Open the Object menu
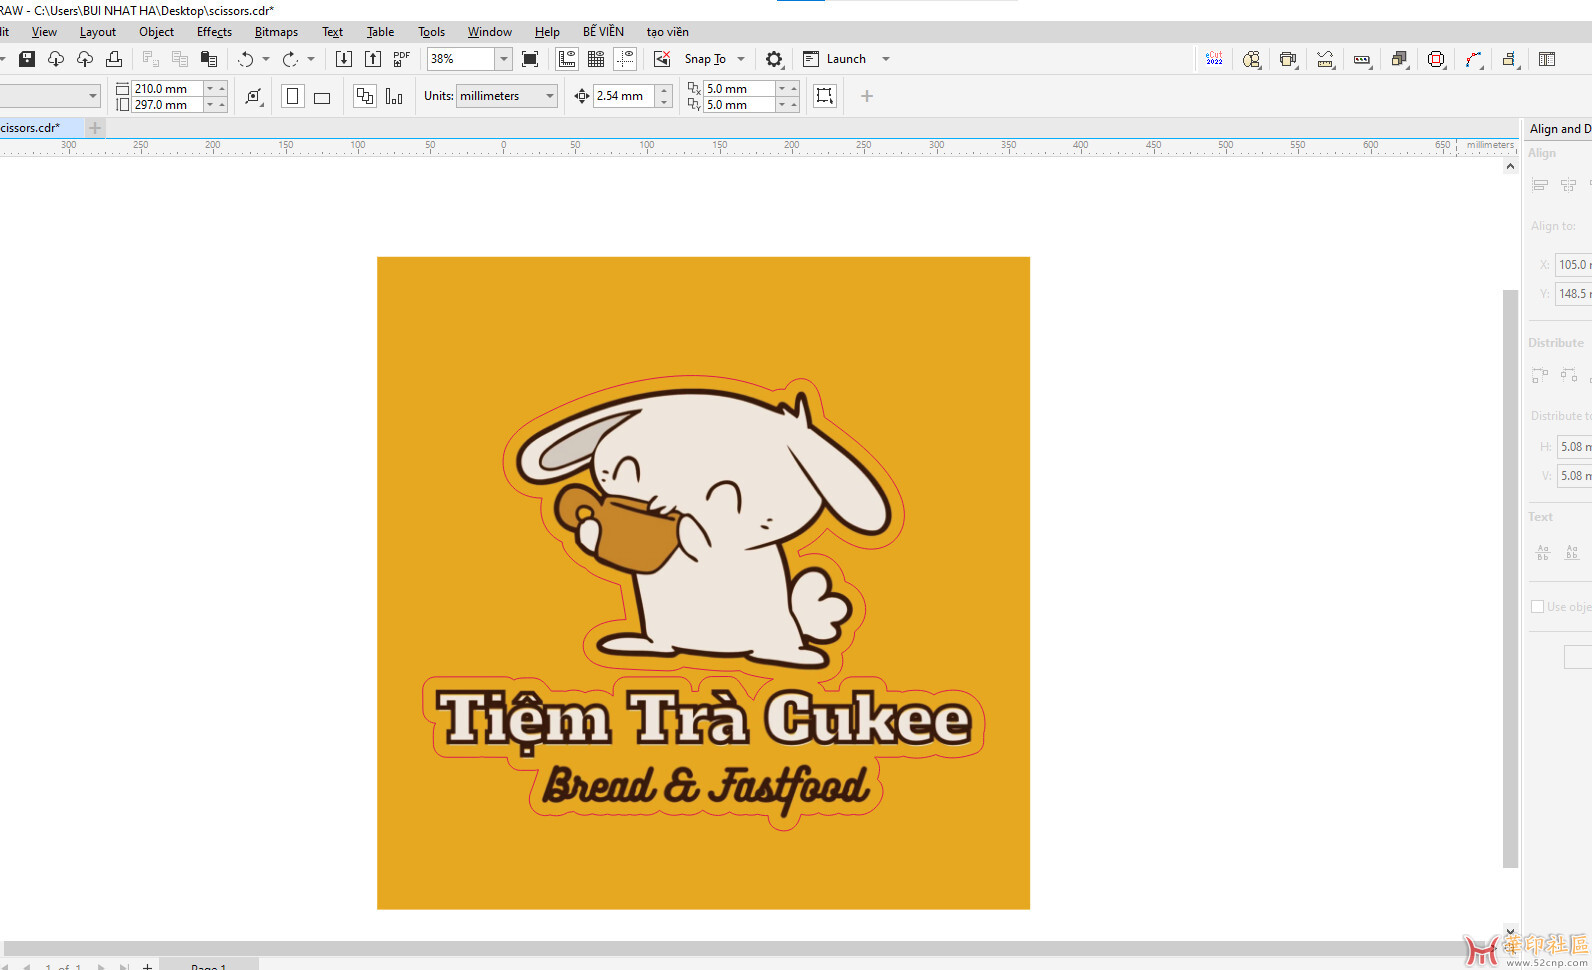The width and height of the screenshot is (1592, 970). click(x=157, y=32)
